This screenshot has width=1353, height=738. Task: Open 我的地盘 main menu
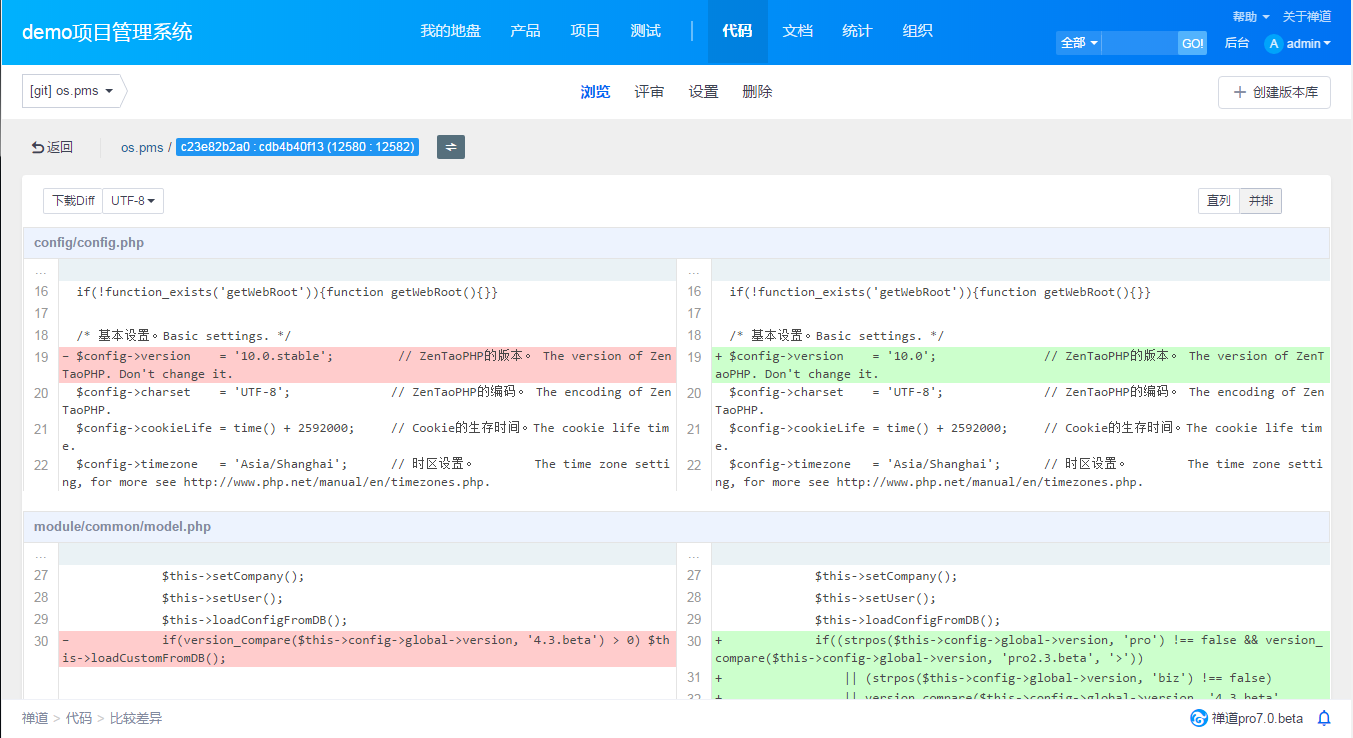(450, 31)
